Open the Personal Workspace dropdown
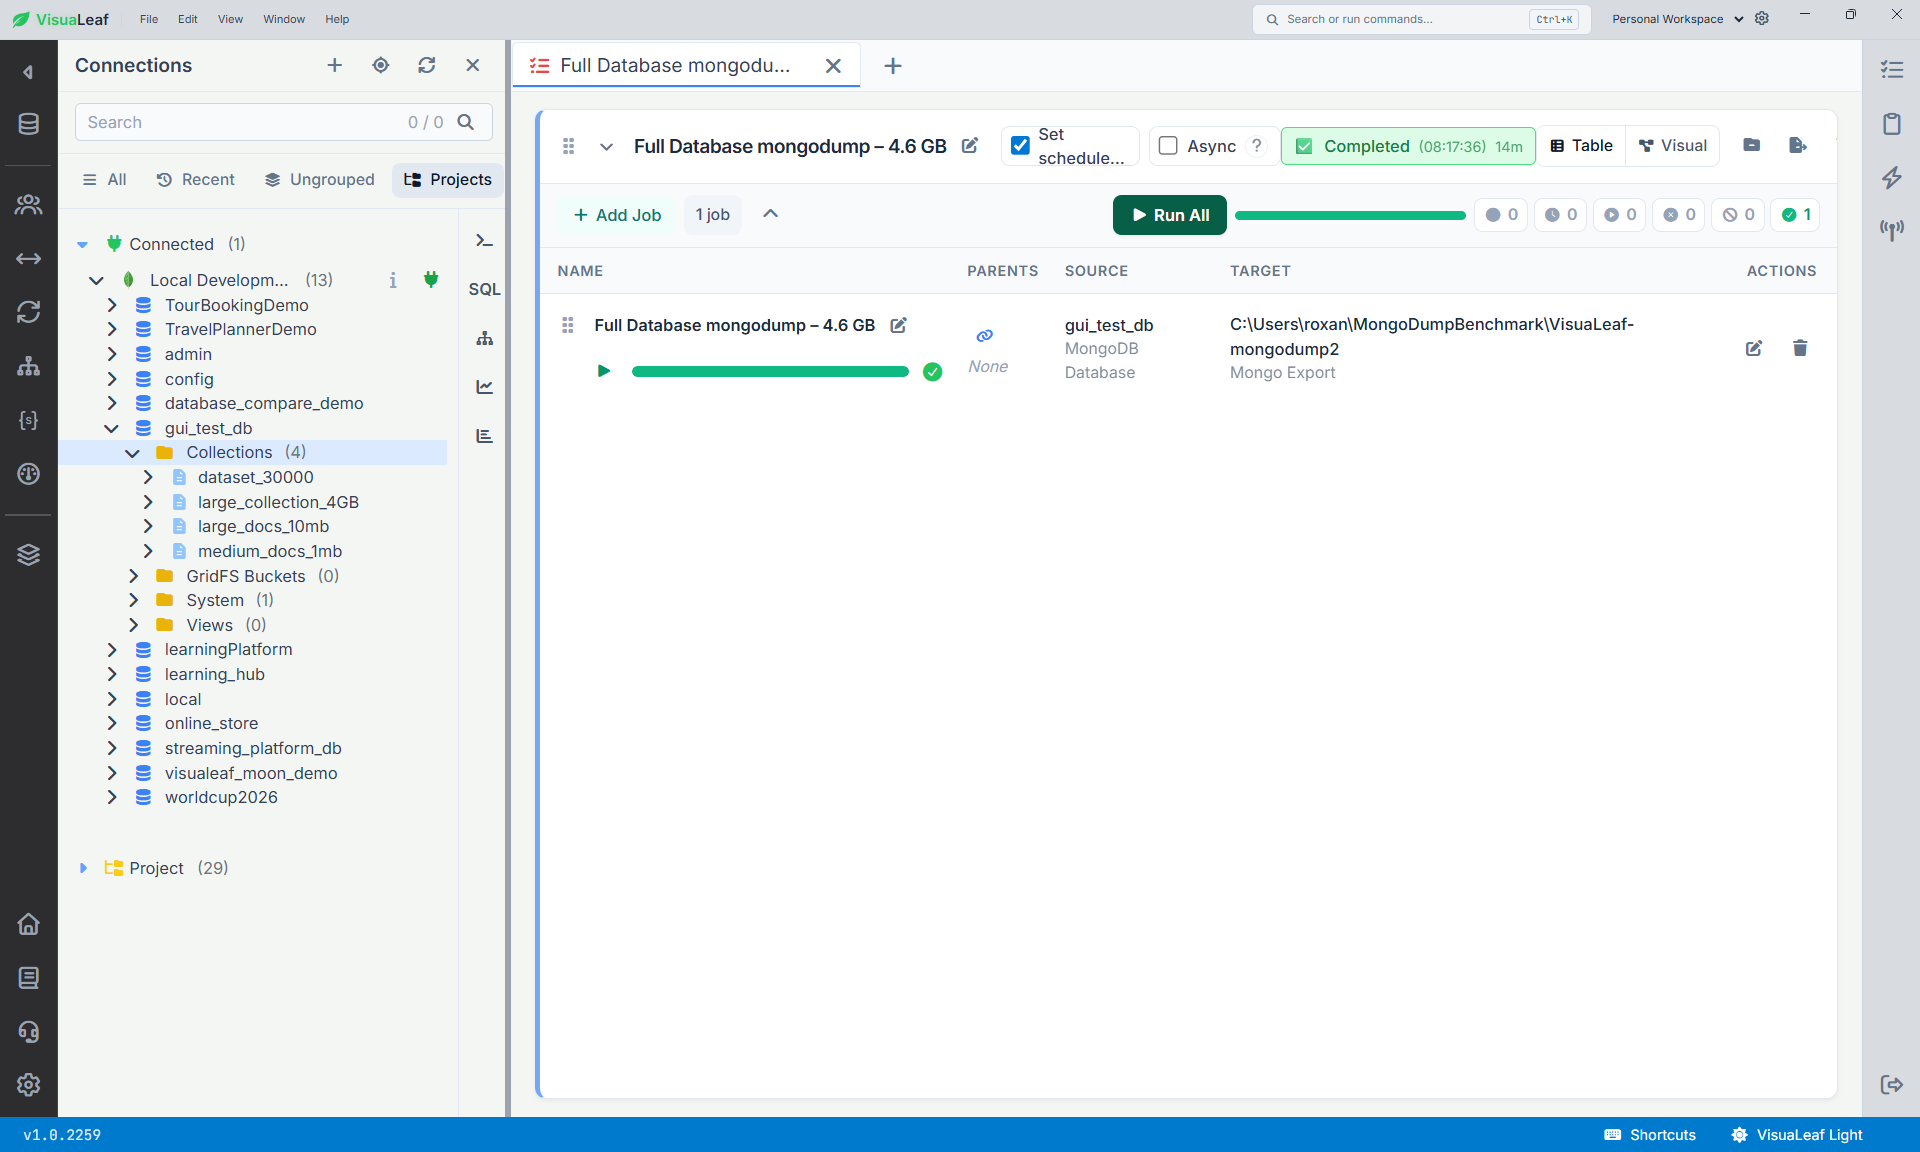The height and width of the screenshot is (1152, 1920). [1678, 19]
